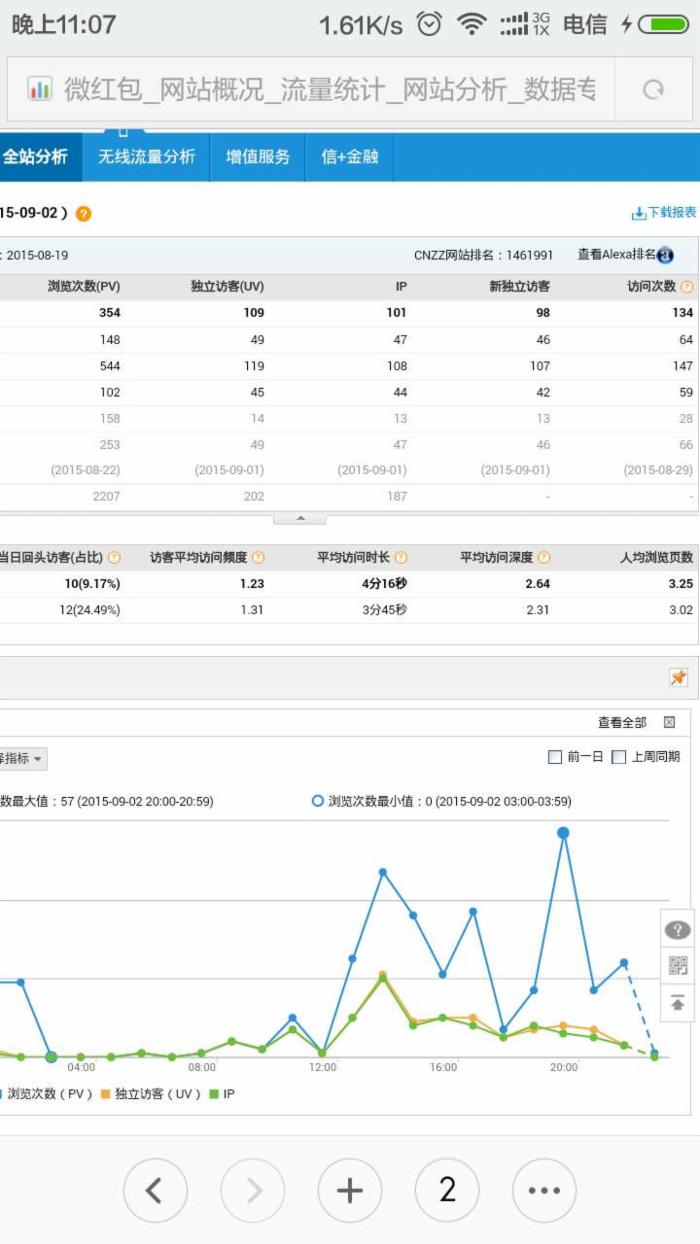The height and width of the screenshot is (1244, 700).
Task: Click the help icon beside 访客平均访问频度
Action: [x=258, y=557]
